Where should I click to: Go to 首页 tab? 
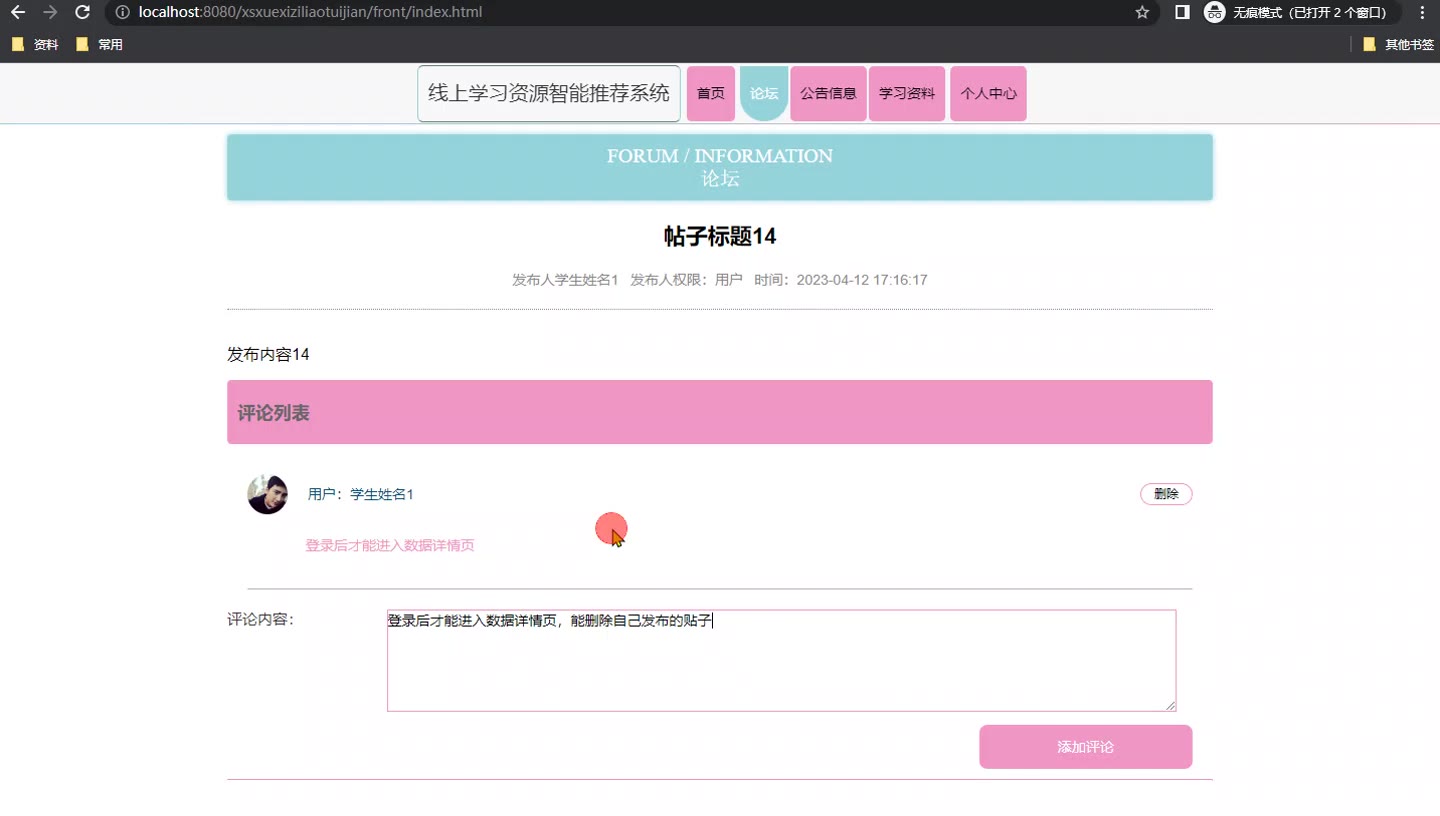click(711, 94)
